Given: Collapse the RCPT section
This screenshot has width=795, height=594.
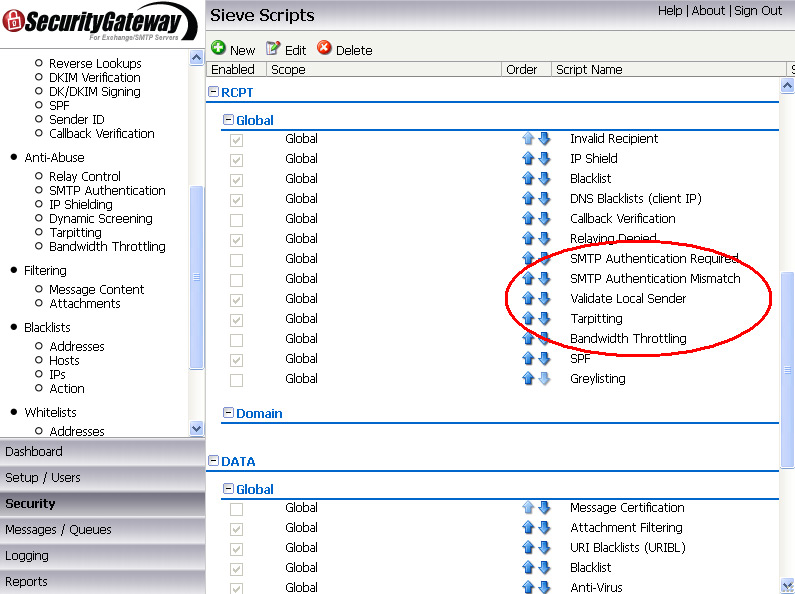Looking at the screenshot, I should pyautogui.click(x=214, y=92).
